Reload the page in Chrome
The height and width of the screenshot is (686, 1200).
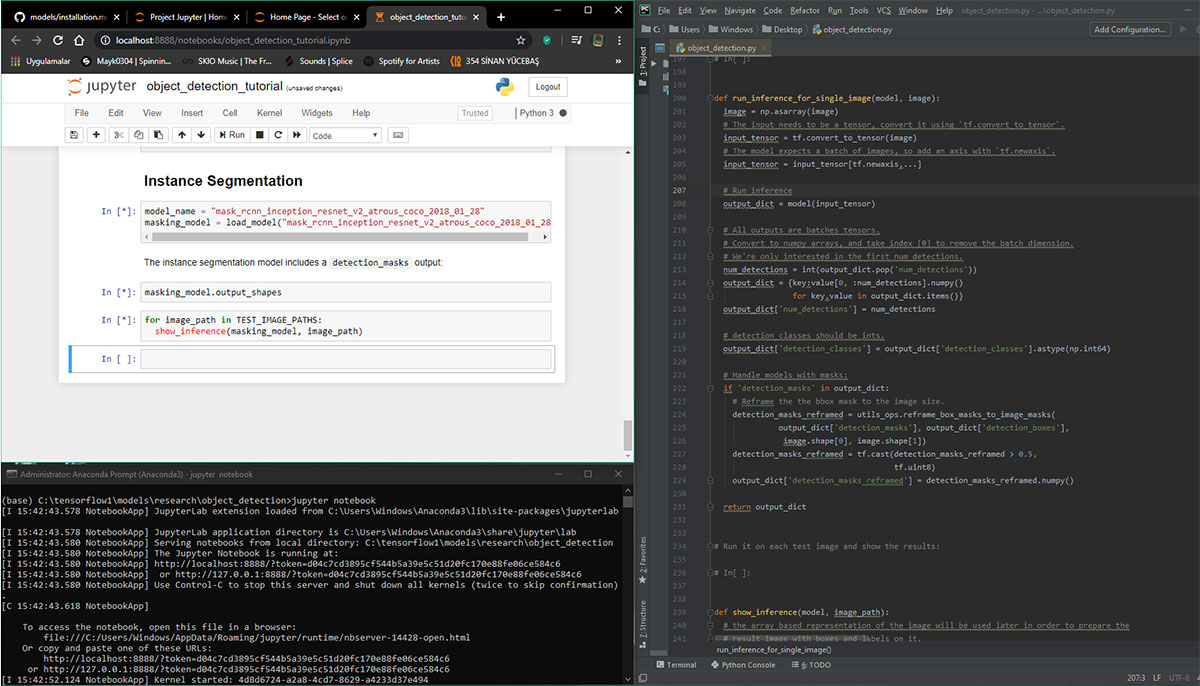point(59,40)
